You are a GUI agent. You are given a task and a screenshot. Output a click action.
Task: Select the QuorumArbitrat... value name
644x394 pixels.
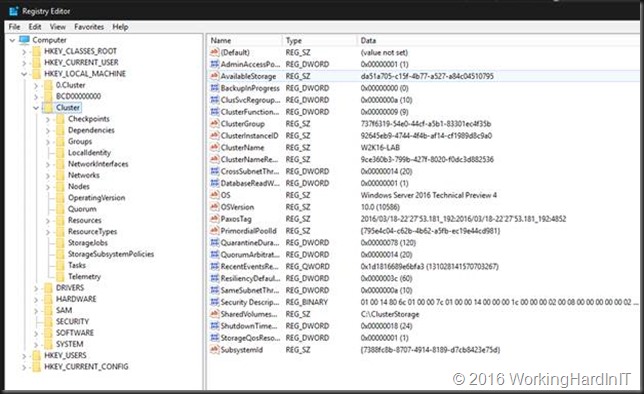250,255
